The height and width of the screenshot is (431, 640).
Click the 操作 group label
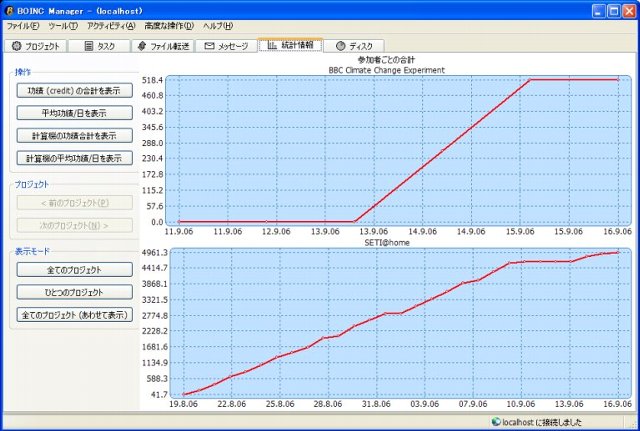[x=23, y=72]
